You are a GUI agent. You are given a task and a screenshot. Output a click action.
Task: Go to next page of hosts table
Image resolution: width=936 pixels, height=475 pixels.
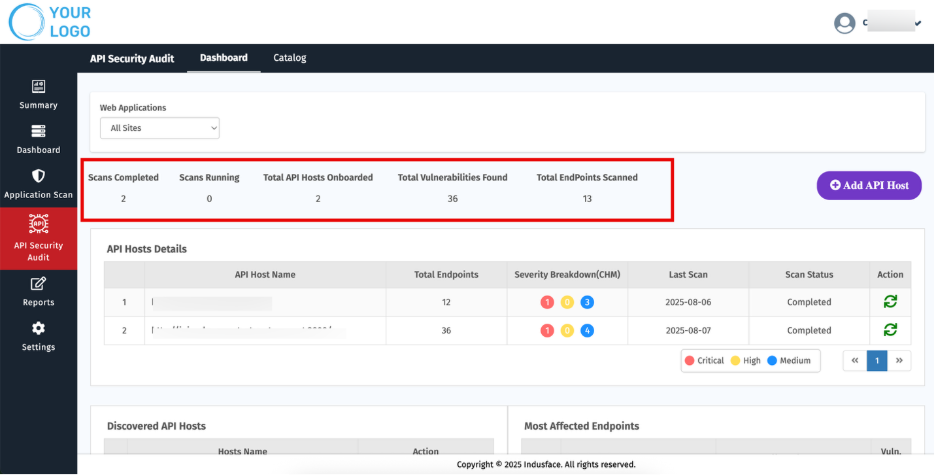(899, 360)
